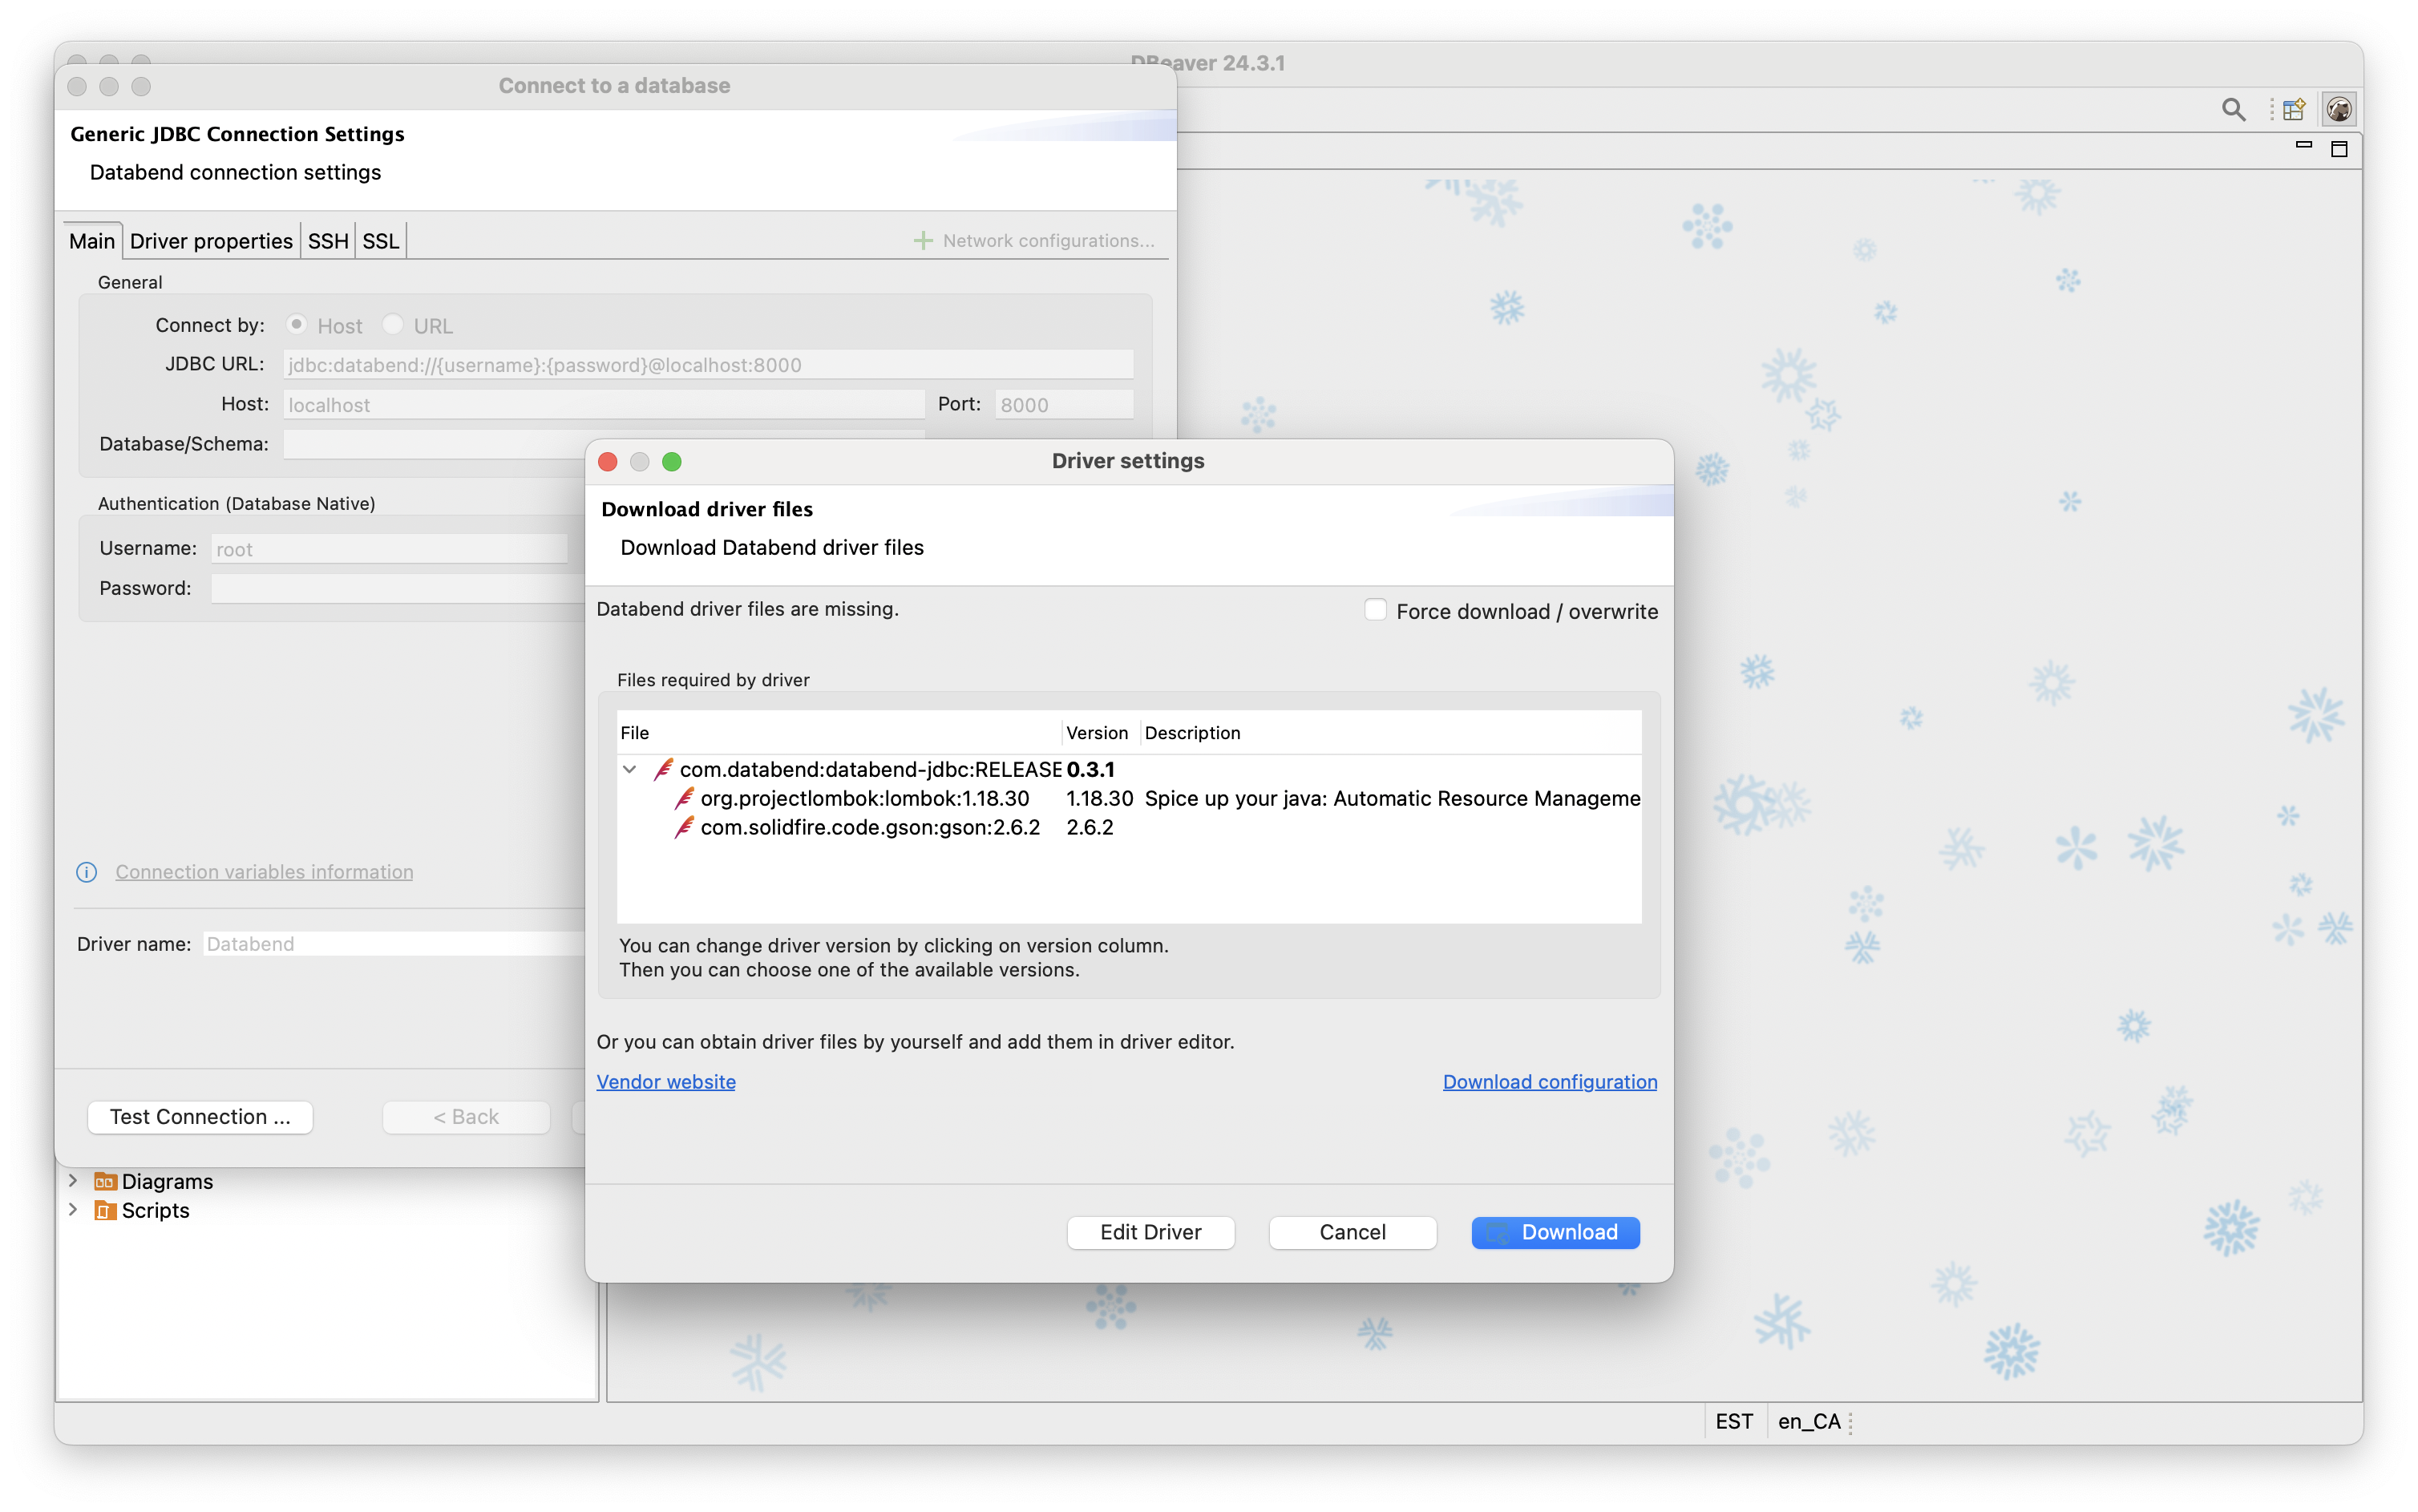Click the databend-jdbc driver feather icon
The image size is (2418, 1512).
tap(663, 769)
